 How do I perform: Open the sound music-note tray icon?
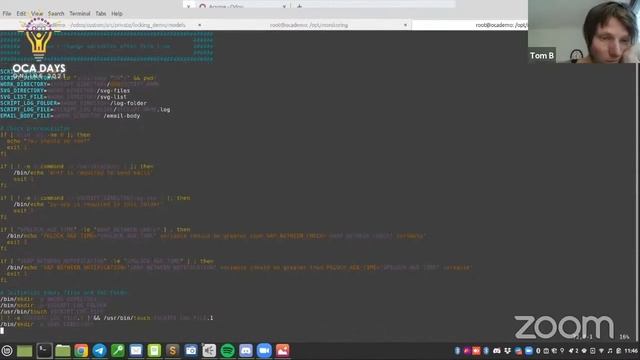pos(610,351)
